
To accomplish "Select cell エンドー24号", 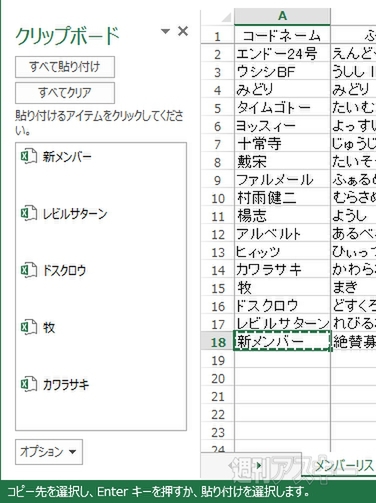I will click(282, 54).
